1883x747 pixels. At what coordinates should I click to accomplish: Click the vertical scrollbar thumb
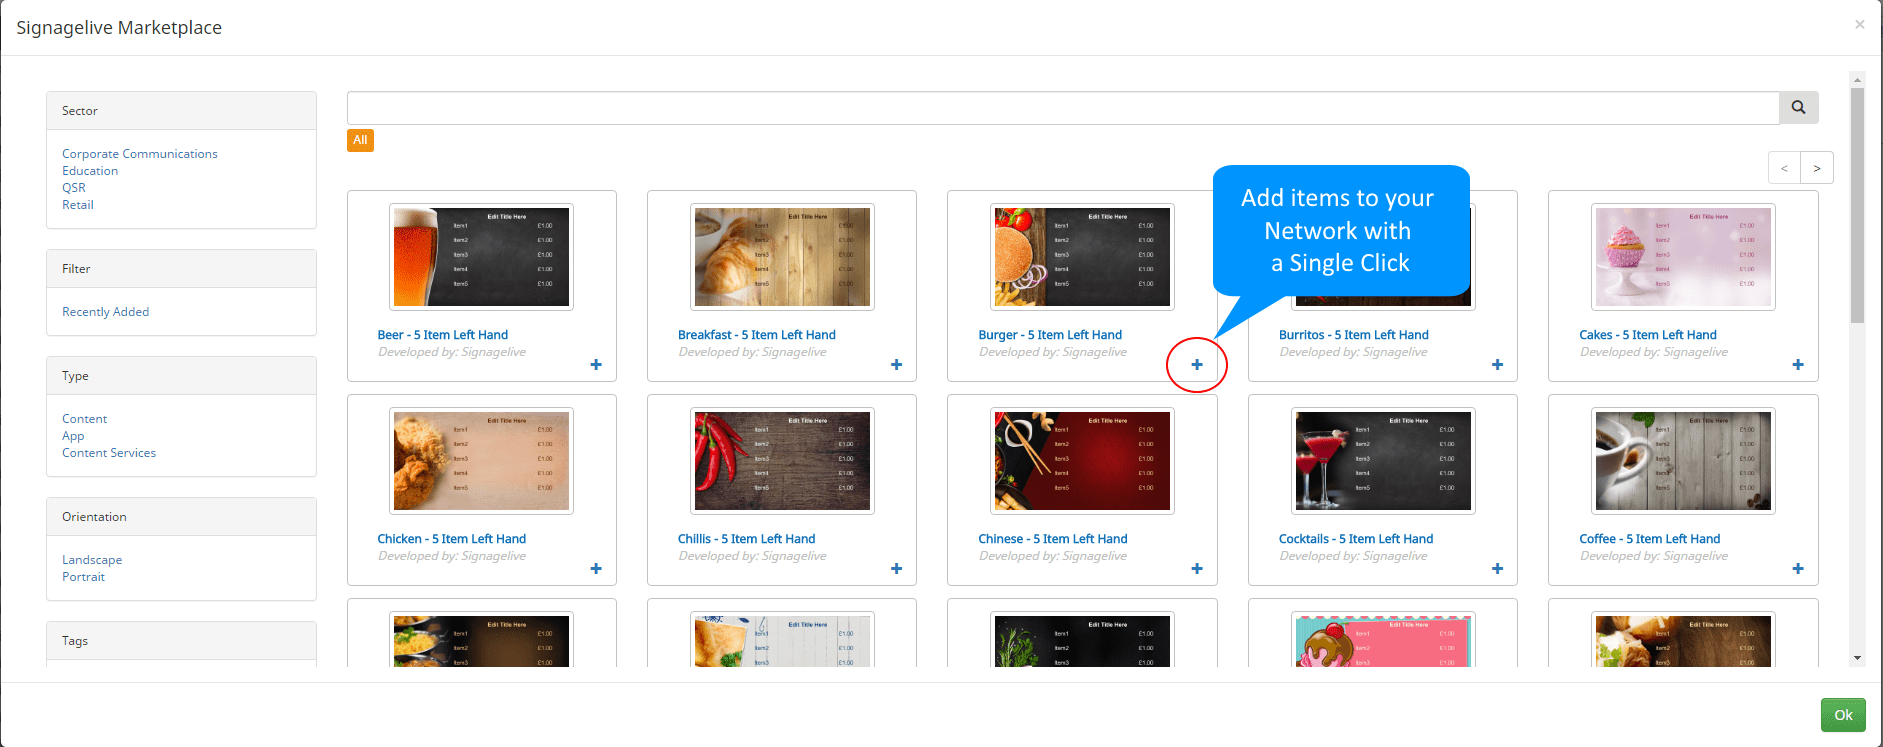tap(1858, 205)
